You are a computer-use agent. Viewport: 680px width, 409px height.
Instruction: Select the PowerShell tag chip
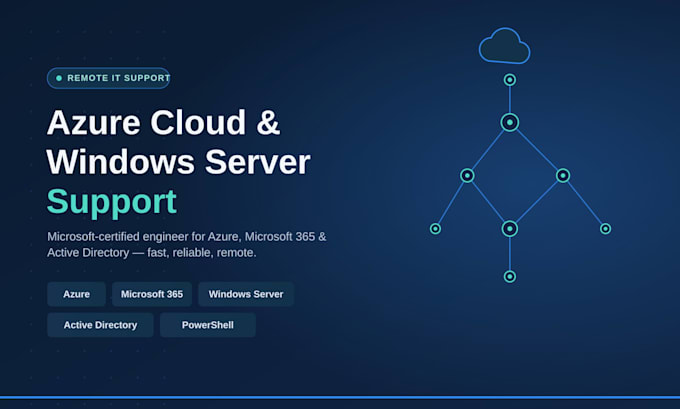tap(208, 325)
